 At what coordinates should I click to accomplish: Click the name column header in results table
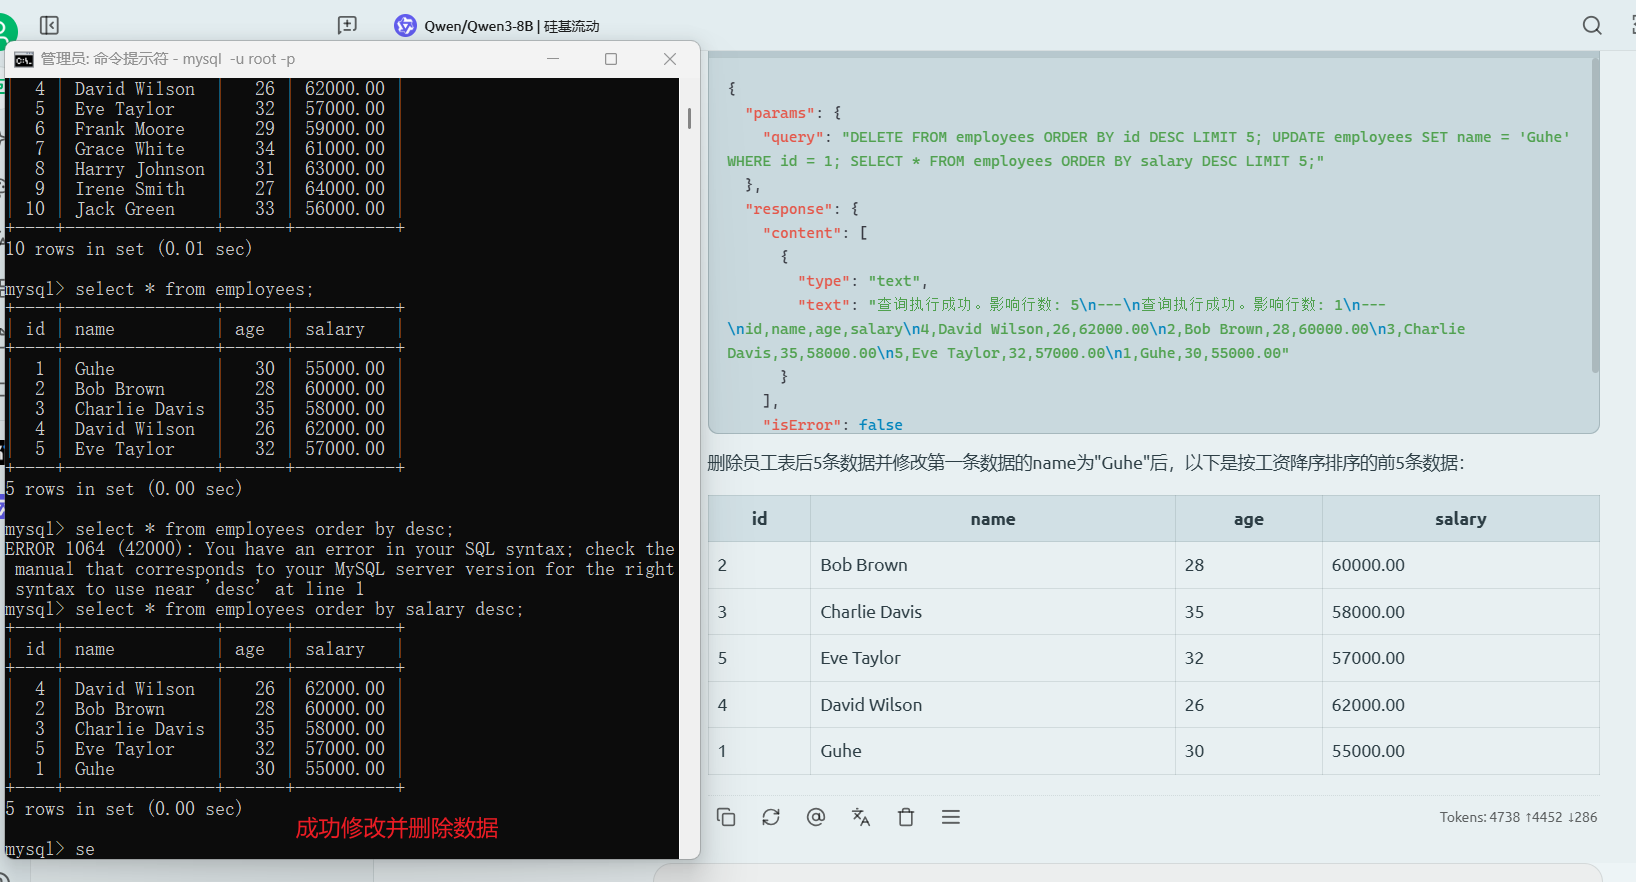pos(992,519)
